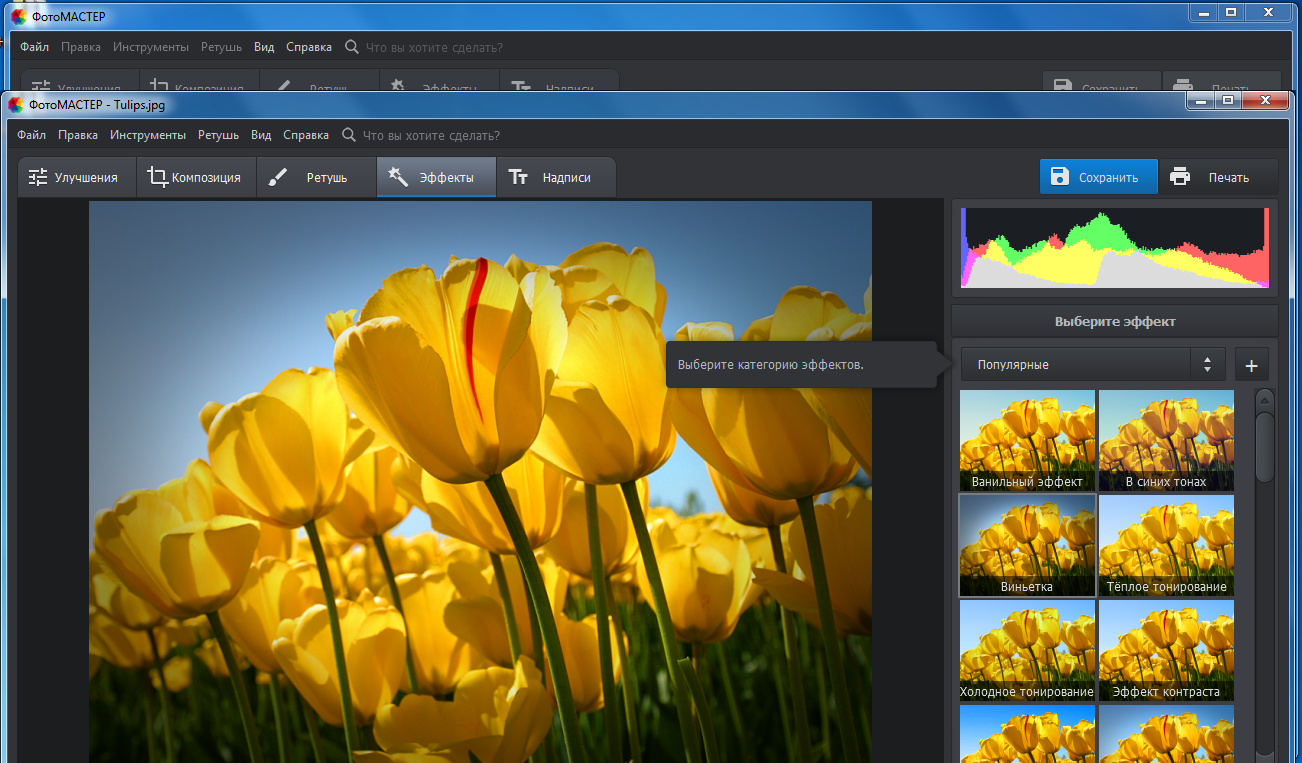1302x763 pixels.
Task: Open Правка menu in Tulips.jpg window
Action: [78, 135]
